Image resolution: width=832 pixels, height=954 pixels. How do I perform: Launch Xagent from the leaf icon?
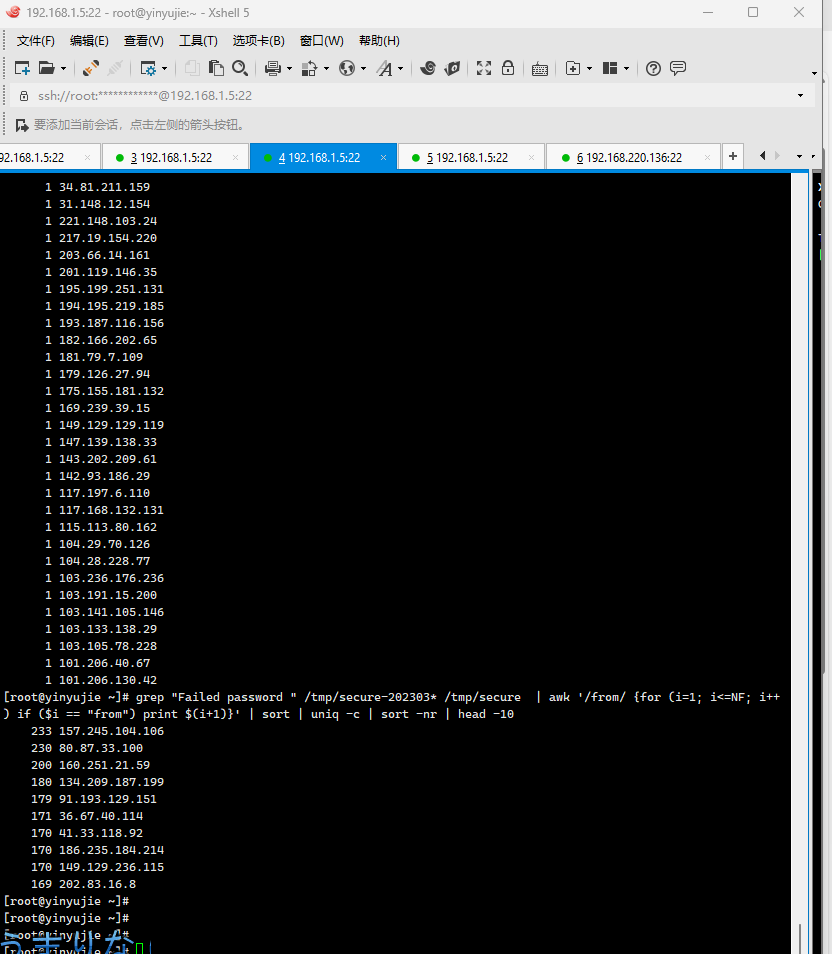pyautogui.click(x=452, y=68)
